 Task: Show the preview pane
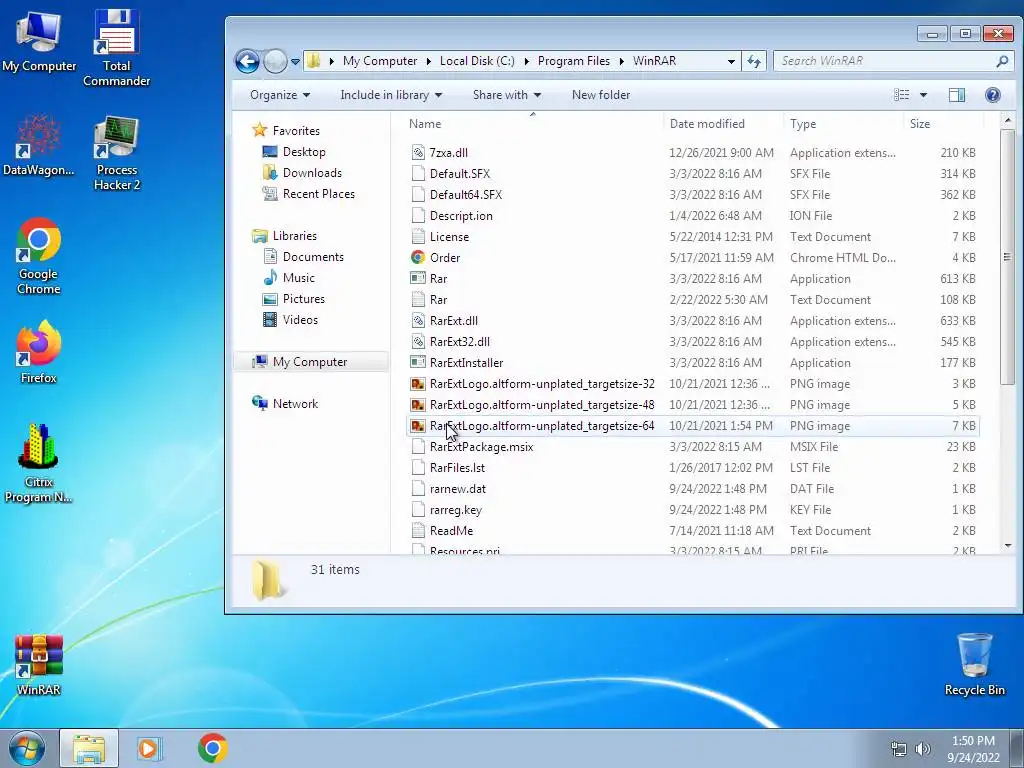(957, 95)
